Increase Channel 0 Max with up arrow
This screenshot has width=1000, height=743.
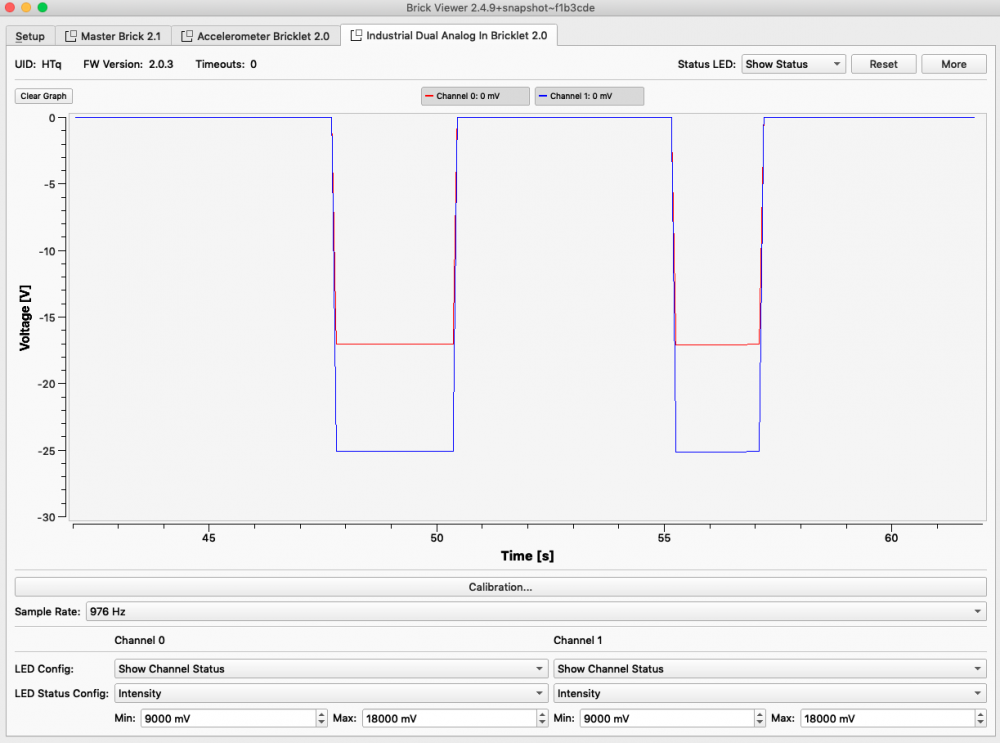[x=541, y=714]
